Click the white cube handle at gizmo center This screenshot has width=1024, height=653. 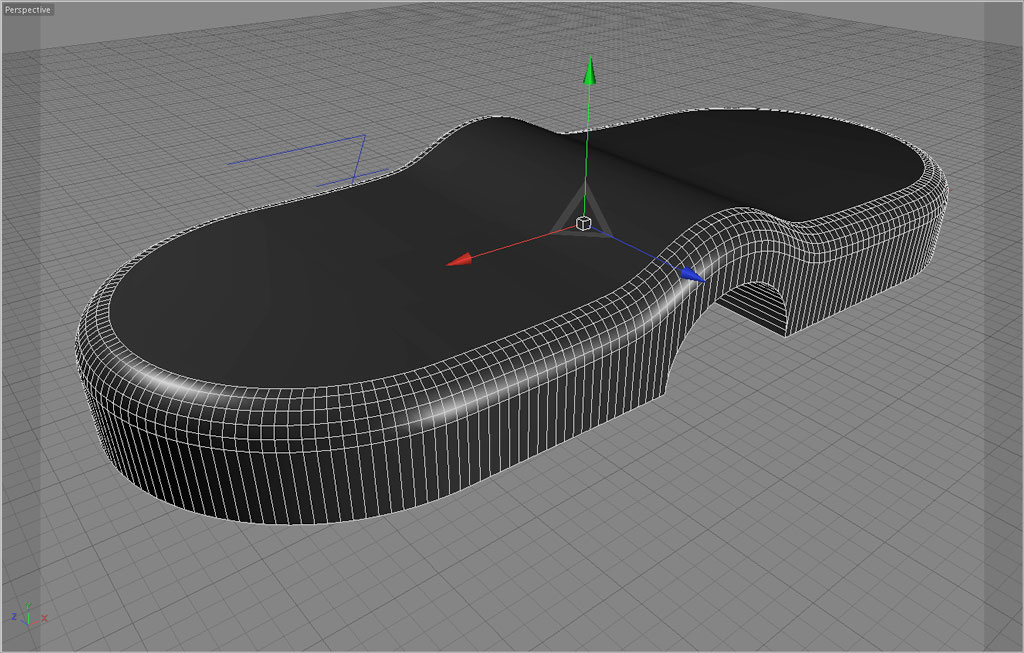click(585, 223)
